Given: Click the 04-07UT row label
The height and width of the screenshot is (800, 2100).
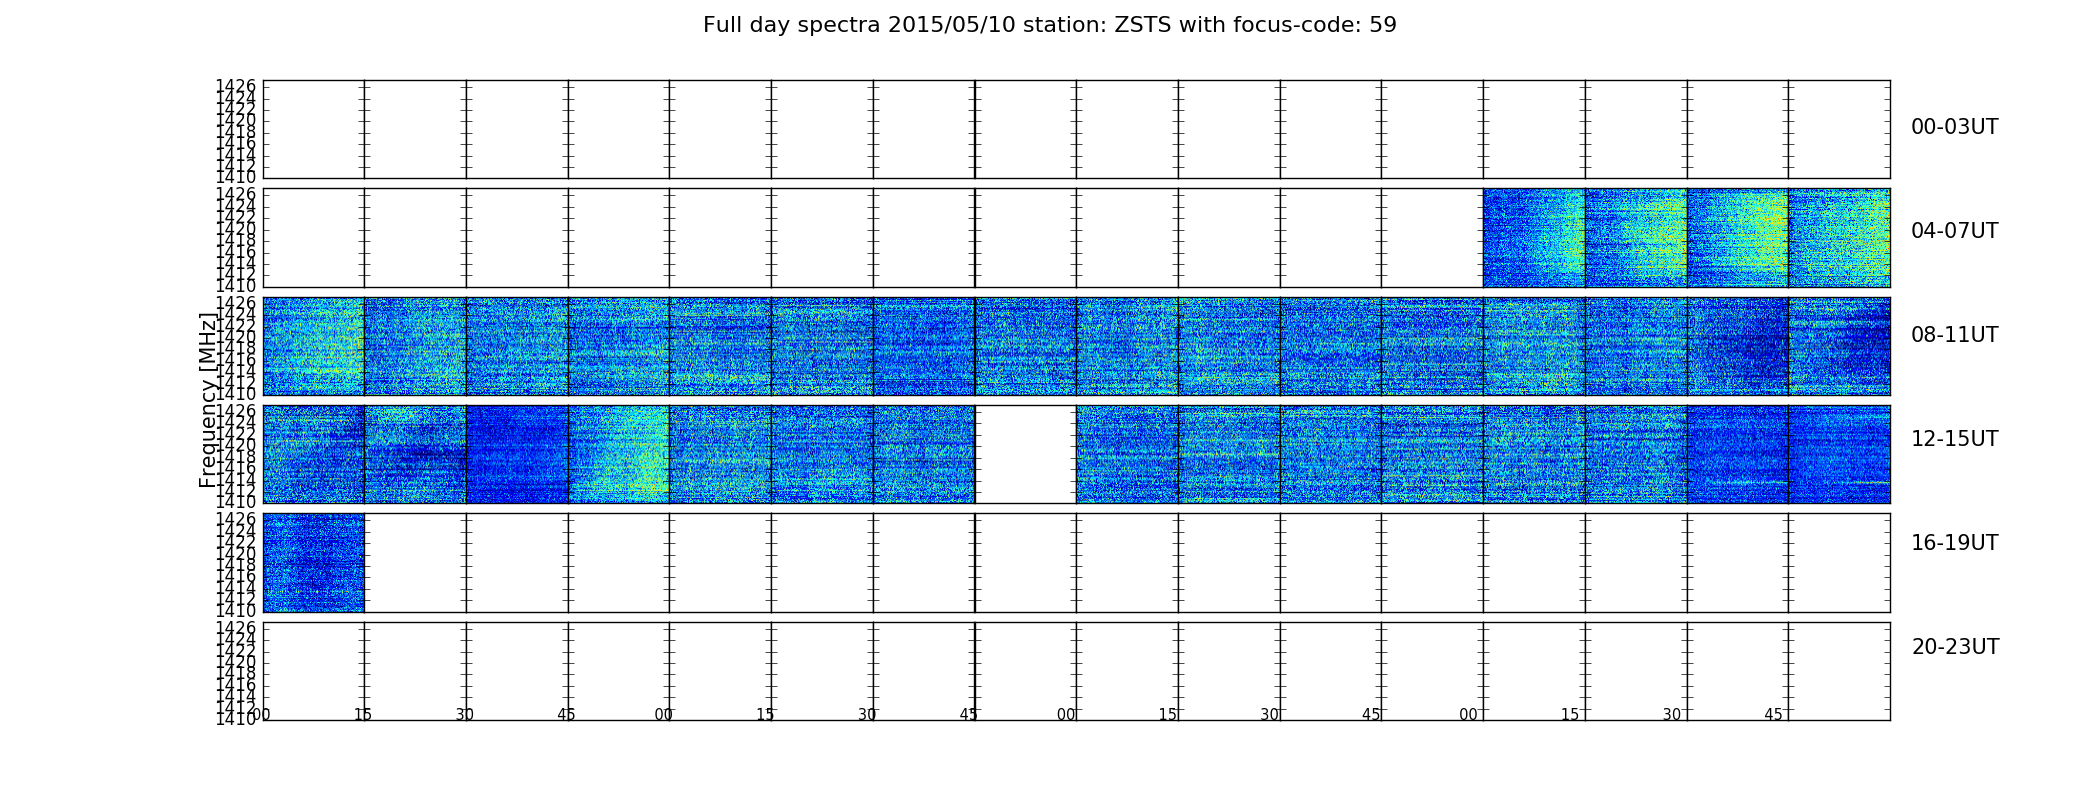Looking at the screenshot, I should [1954, 231].
